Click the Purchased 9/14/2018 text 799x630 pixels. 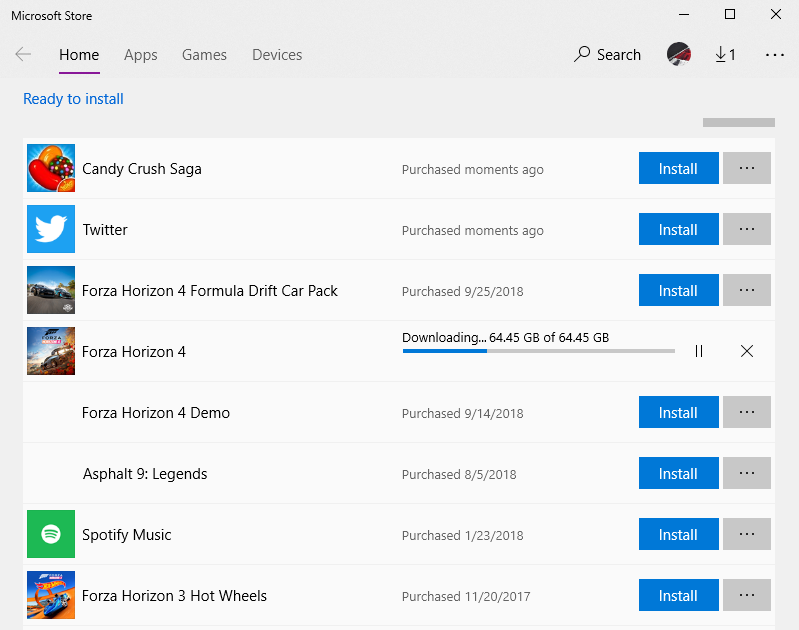463,413
